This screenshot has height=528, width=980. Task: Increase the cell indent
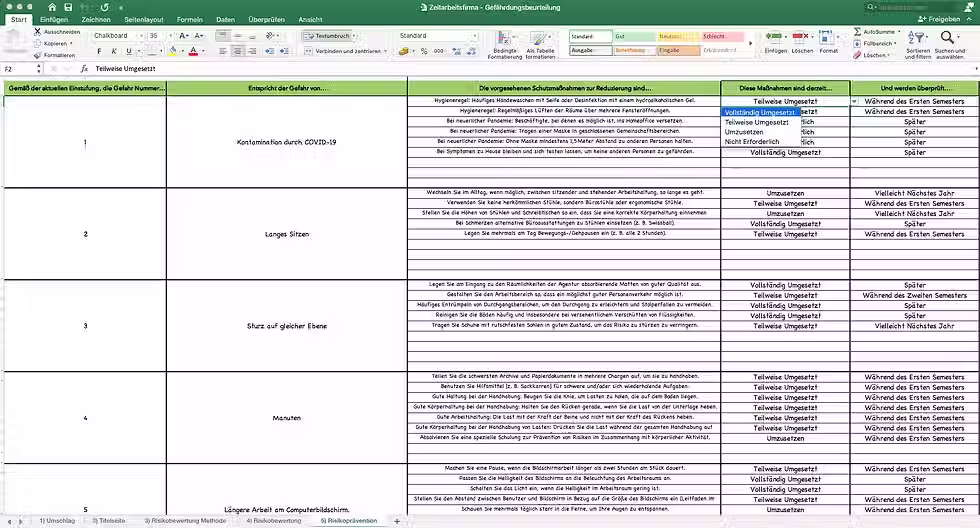284,51
